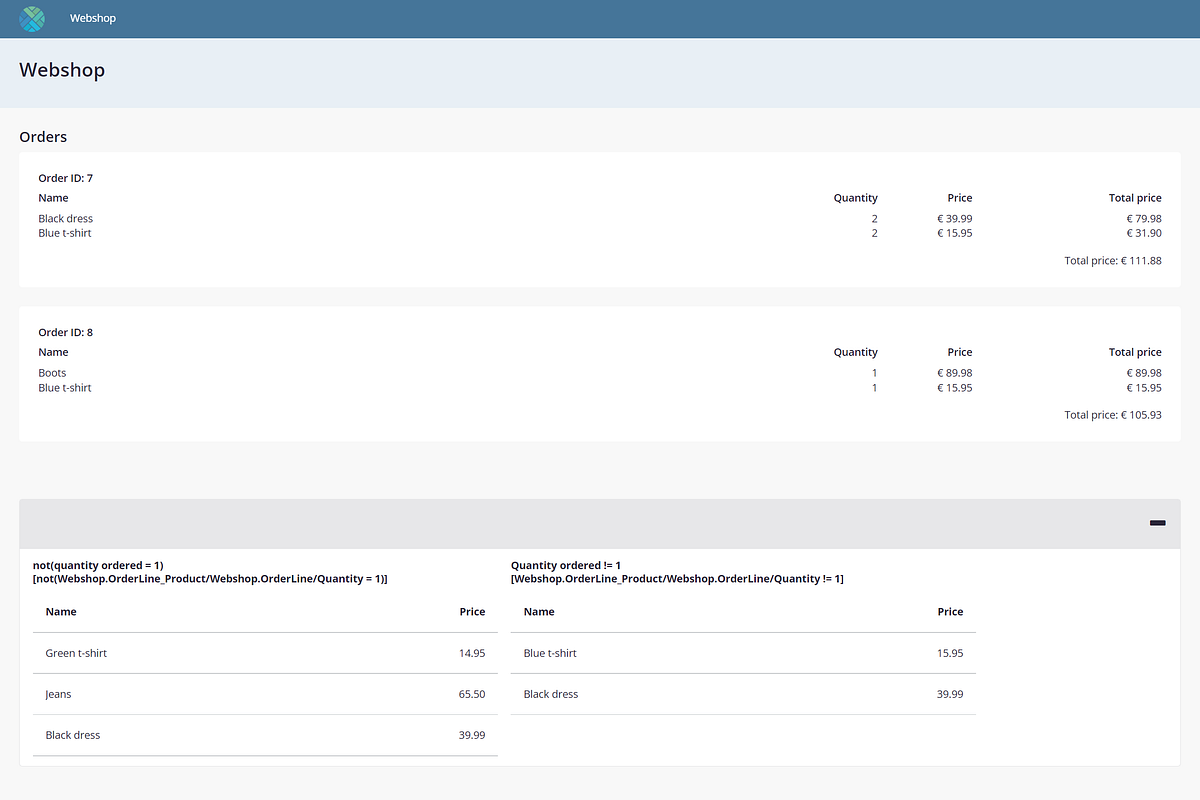Collapse the comparison panel using the minus icon
1200x800 pixels.
click(x=1157, y=522)
